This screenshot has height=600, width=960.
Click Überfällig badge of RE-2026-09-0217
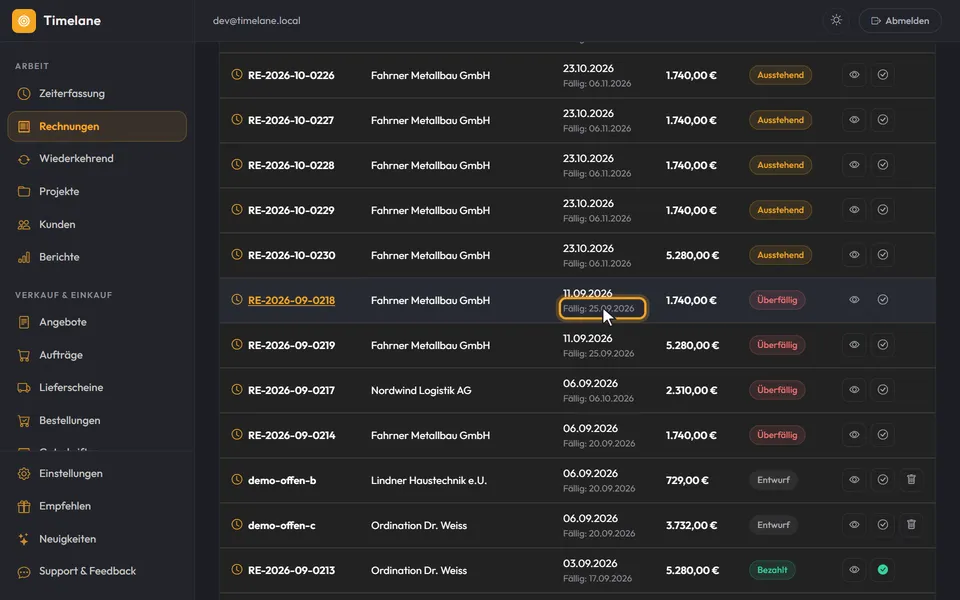(x=777, y=390)
